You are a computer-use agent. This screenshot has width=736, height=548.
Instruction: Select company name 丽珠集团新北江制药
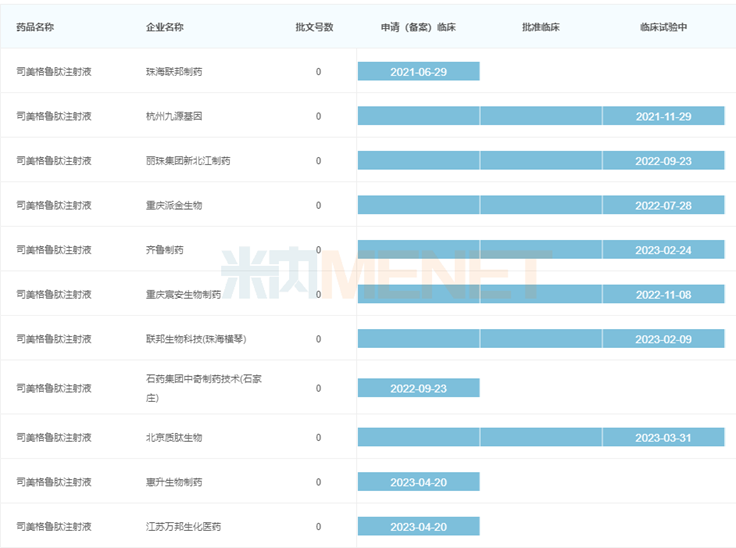pyautogui.click(x=188, y=161)
